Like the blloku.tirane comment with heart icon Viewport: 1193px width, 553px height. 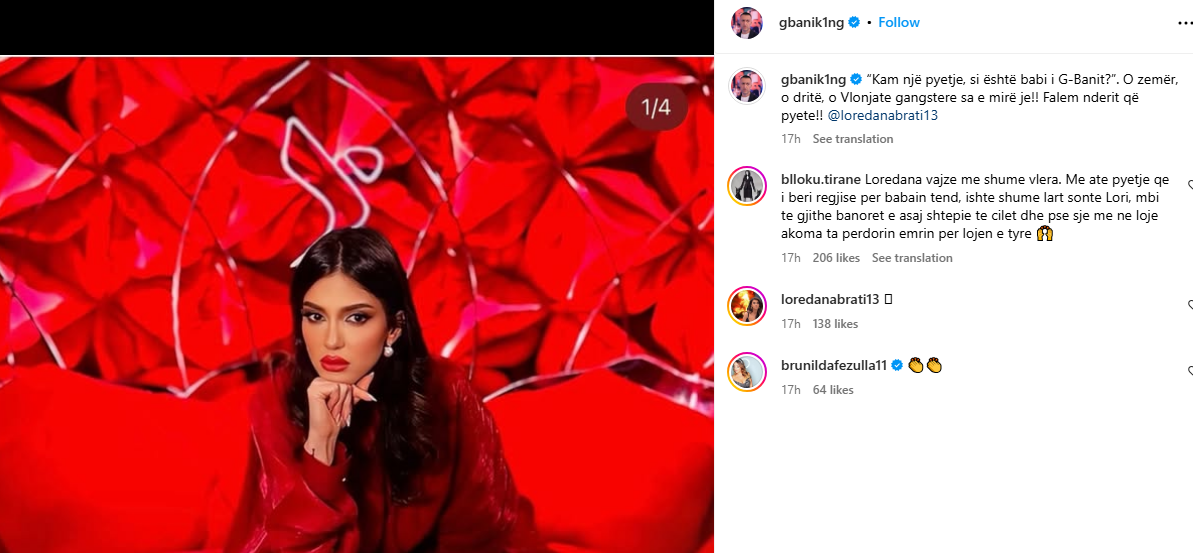[x=1190, y=185]
